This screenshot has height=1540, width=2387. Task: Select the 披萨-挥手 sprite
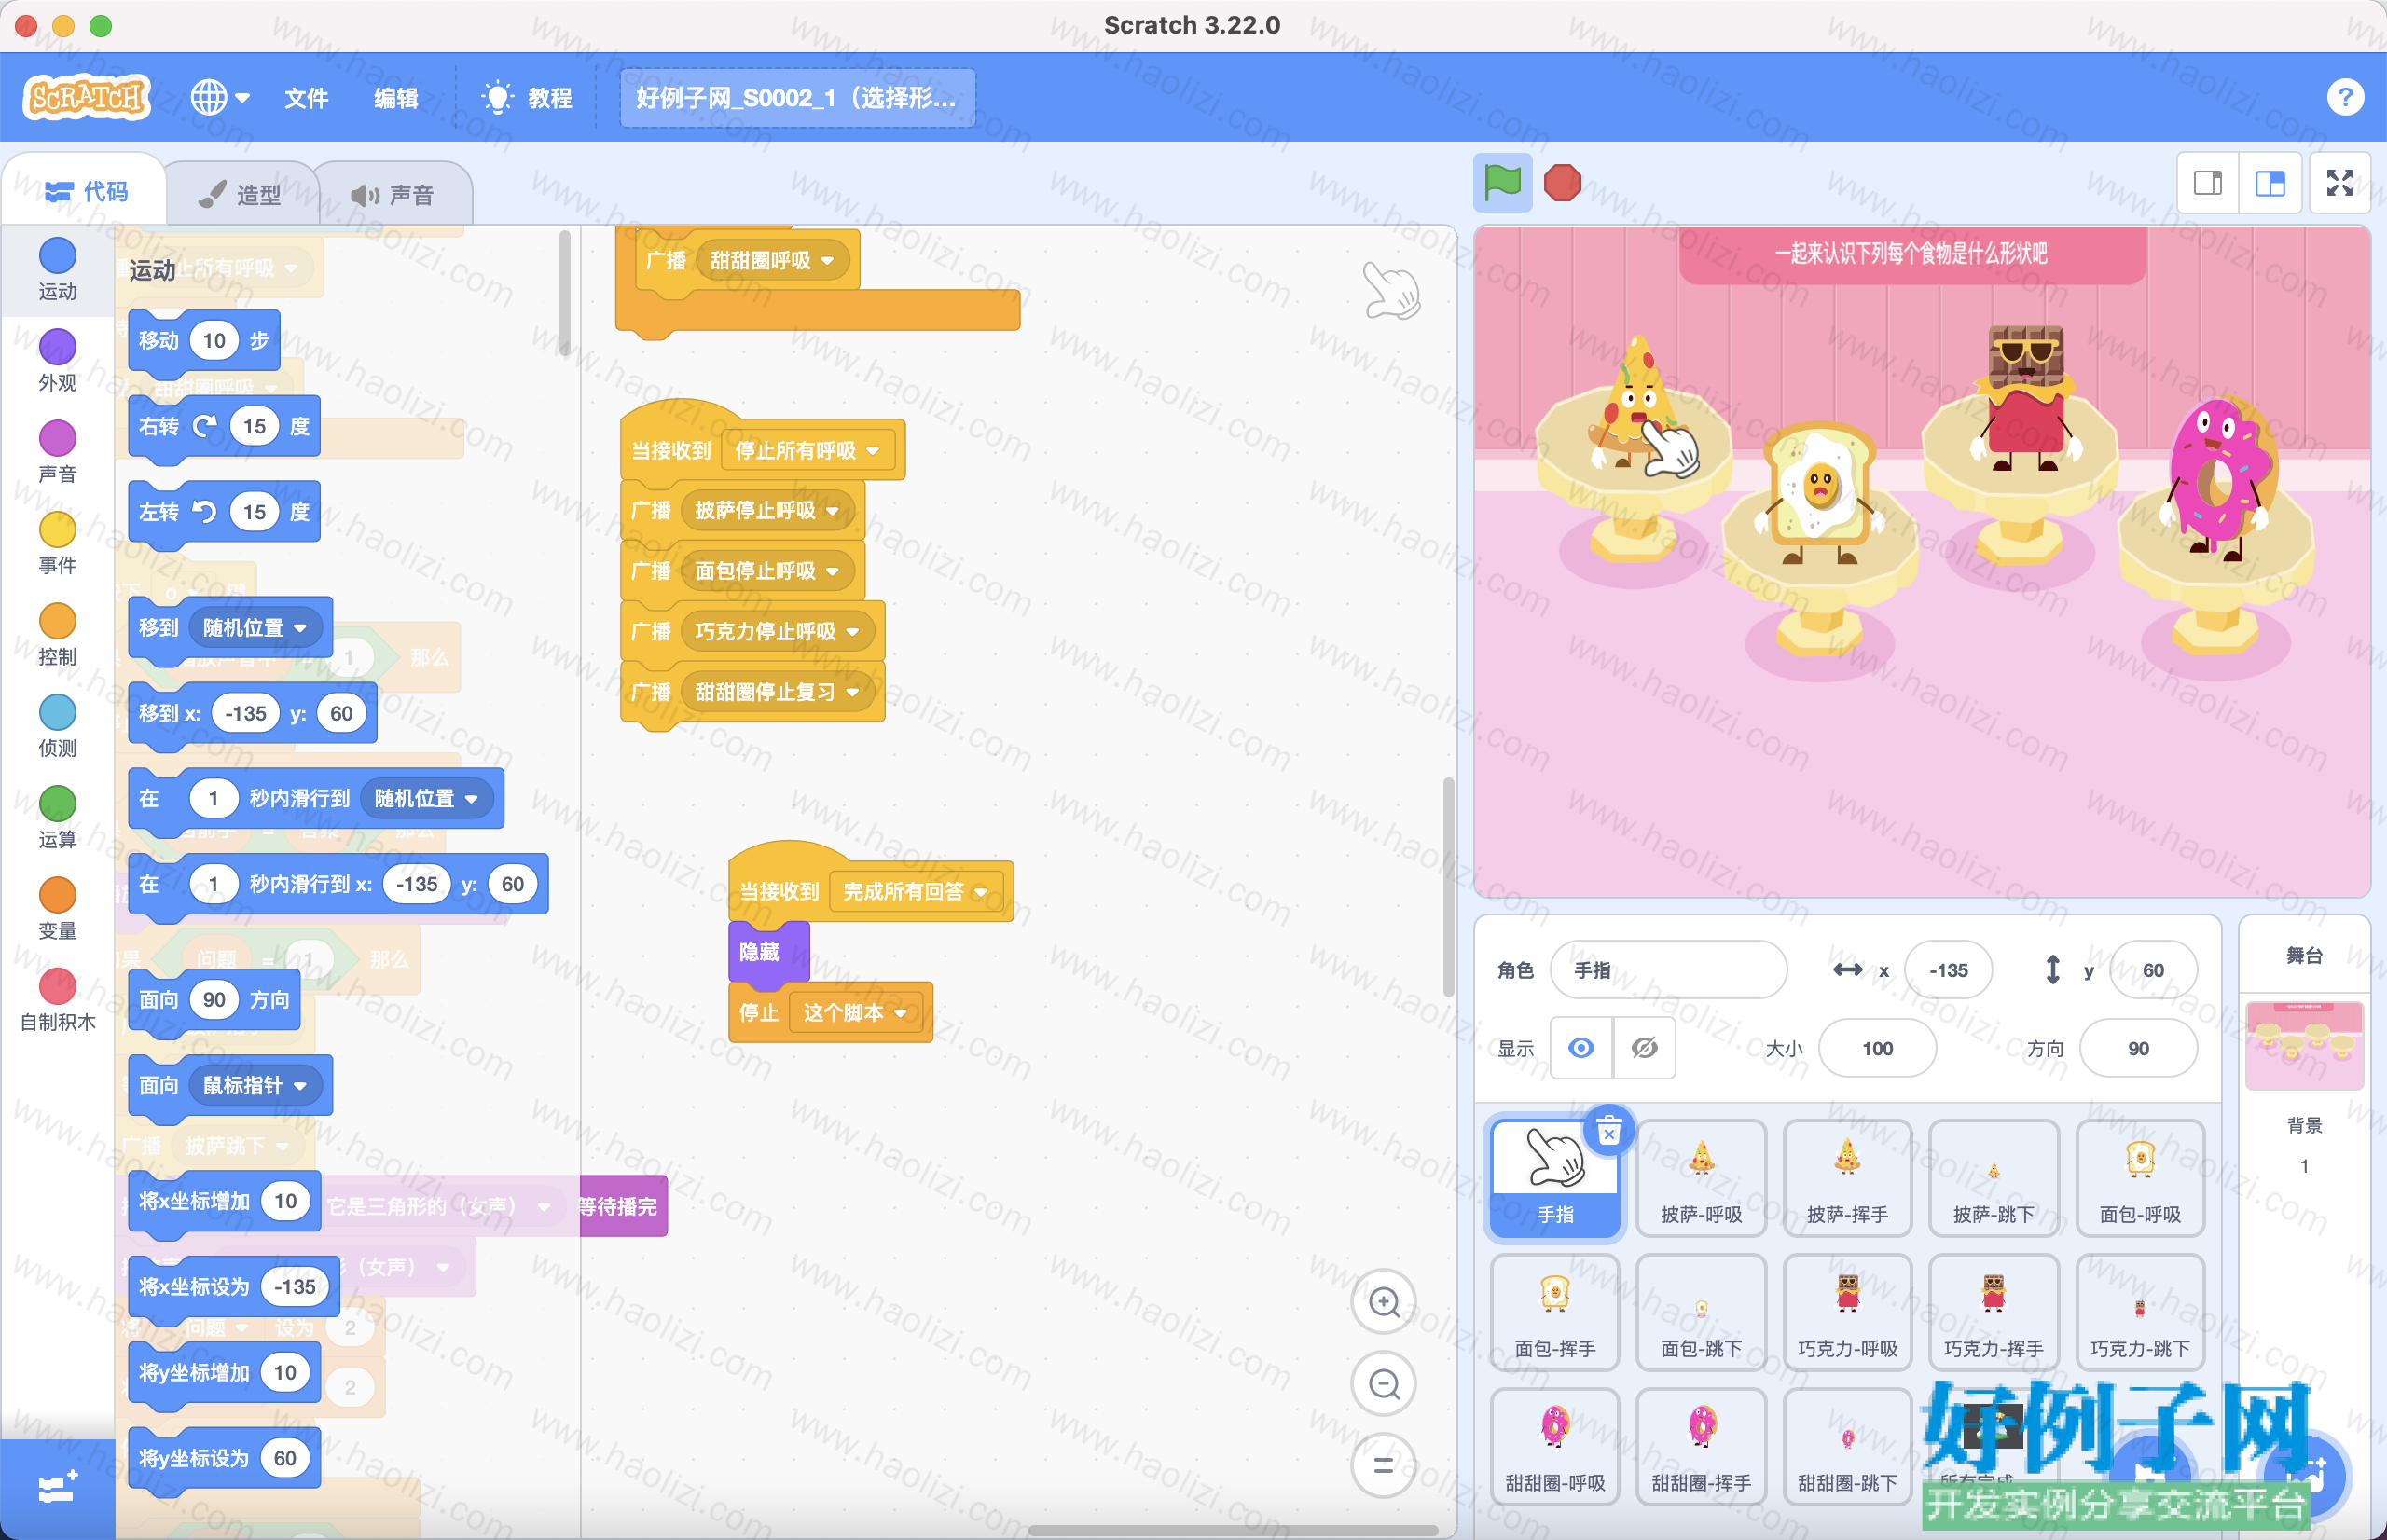(1847, 1178)
